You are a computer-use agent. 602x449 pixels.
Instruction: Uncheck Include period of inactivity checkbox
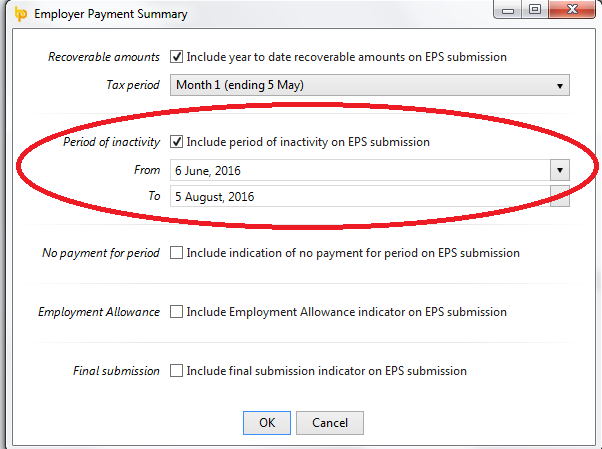point(176,142)
